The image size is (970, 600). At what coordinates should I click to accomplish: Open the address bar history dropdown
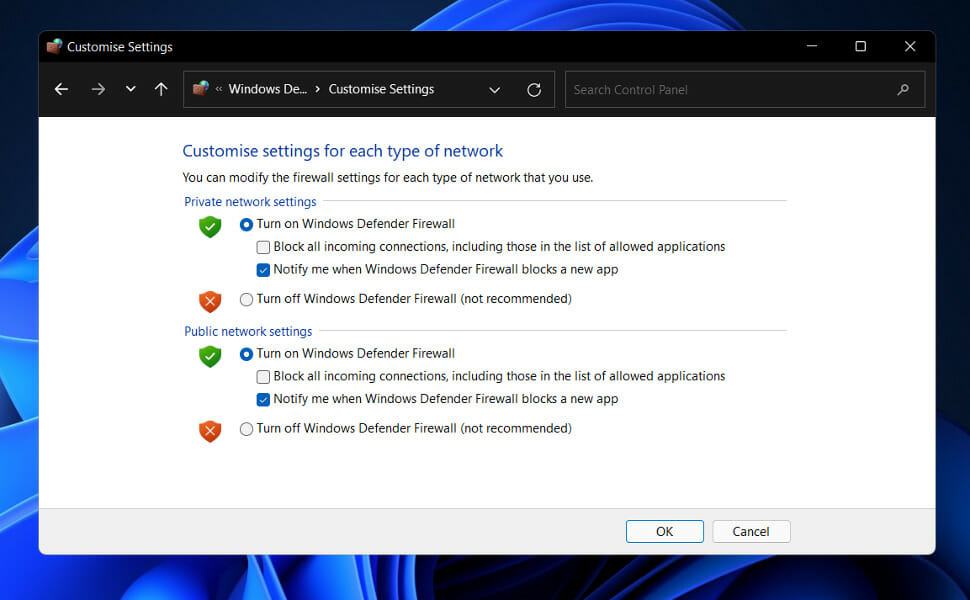(x=494, y=90)
